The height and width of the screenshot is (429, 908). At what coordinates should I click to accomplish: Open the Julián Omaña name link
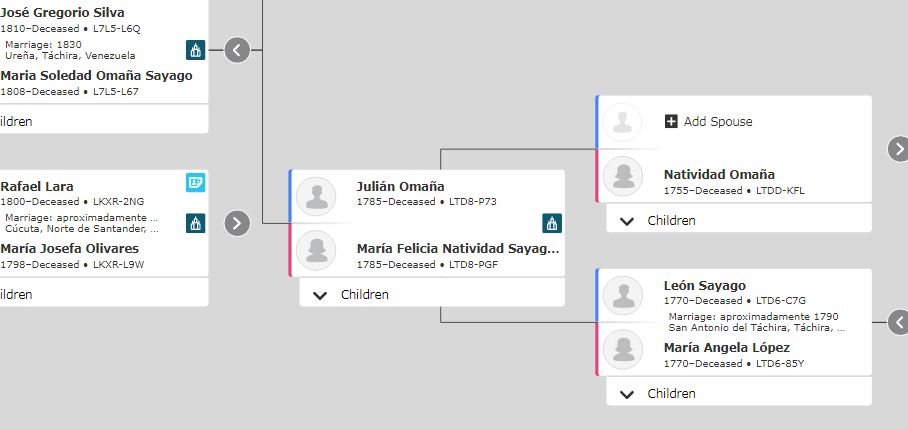pyautogui.click(x=401, y=186)
